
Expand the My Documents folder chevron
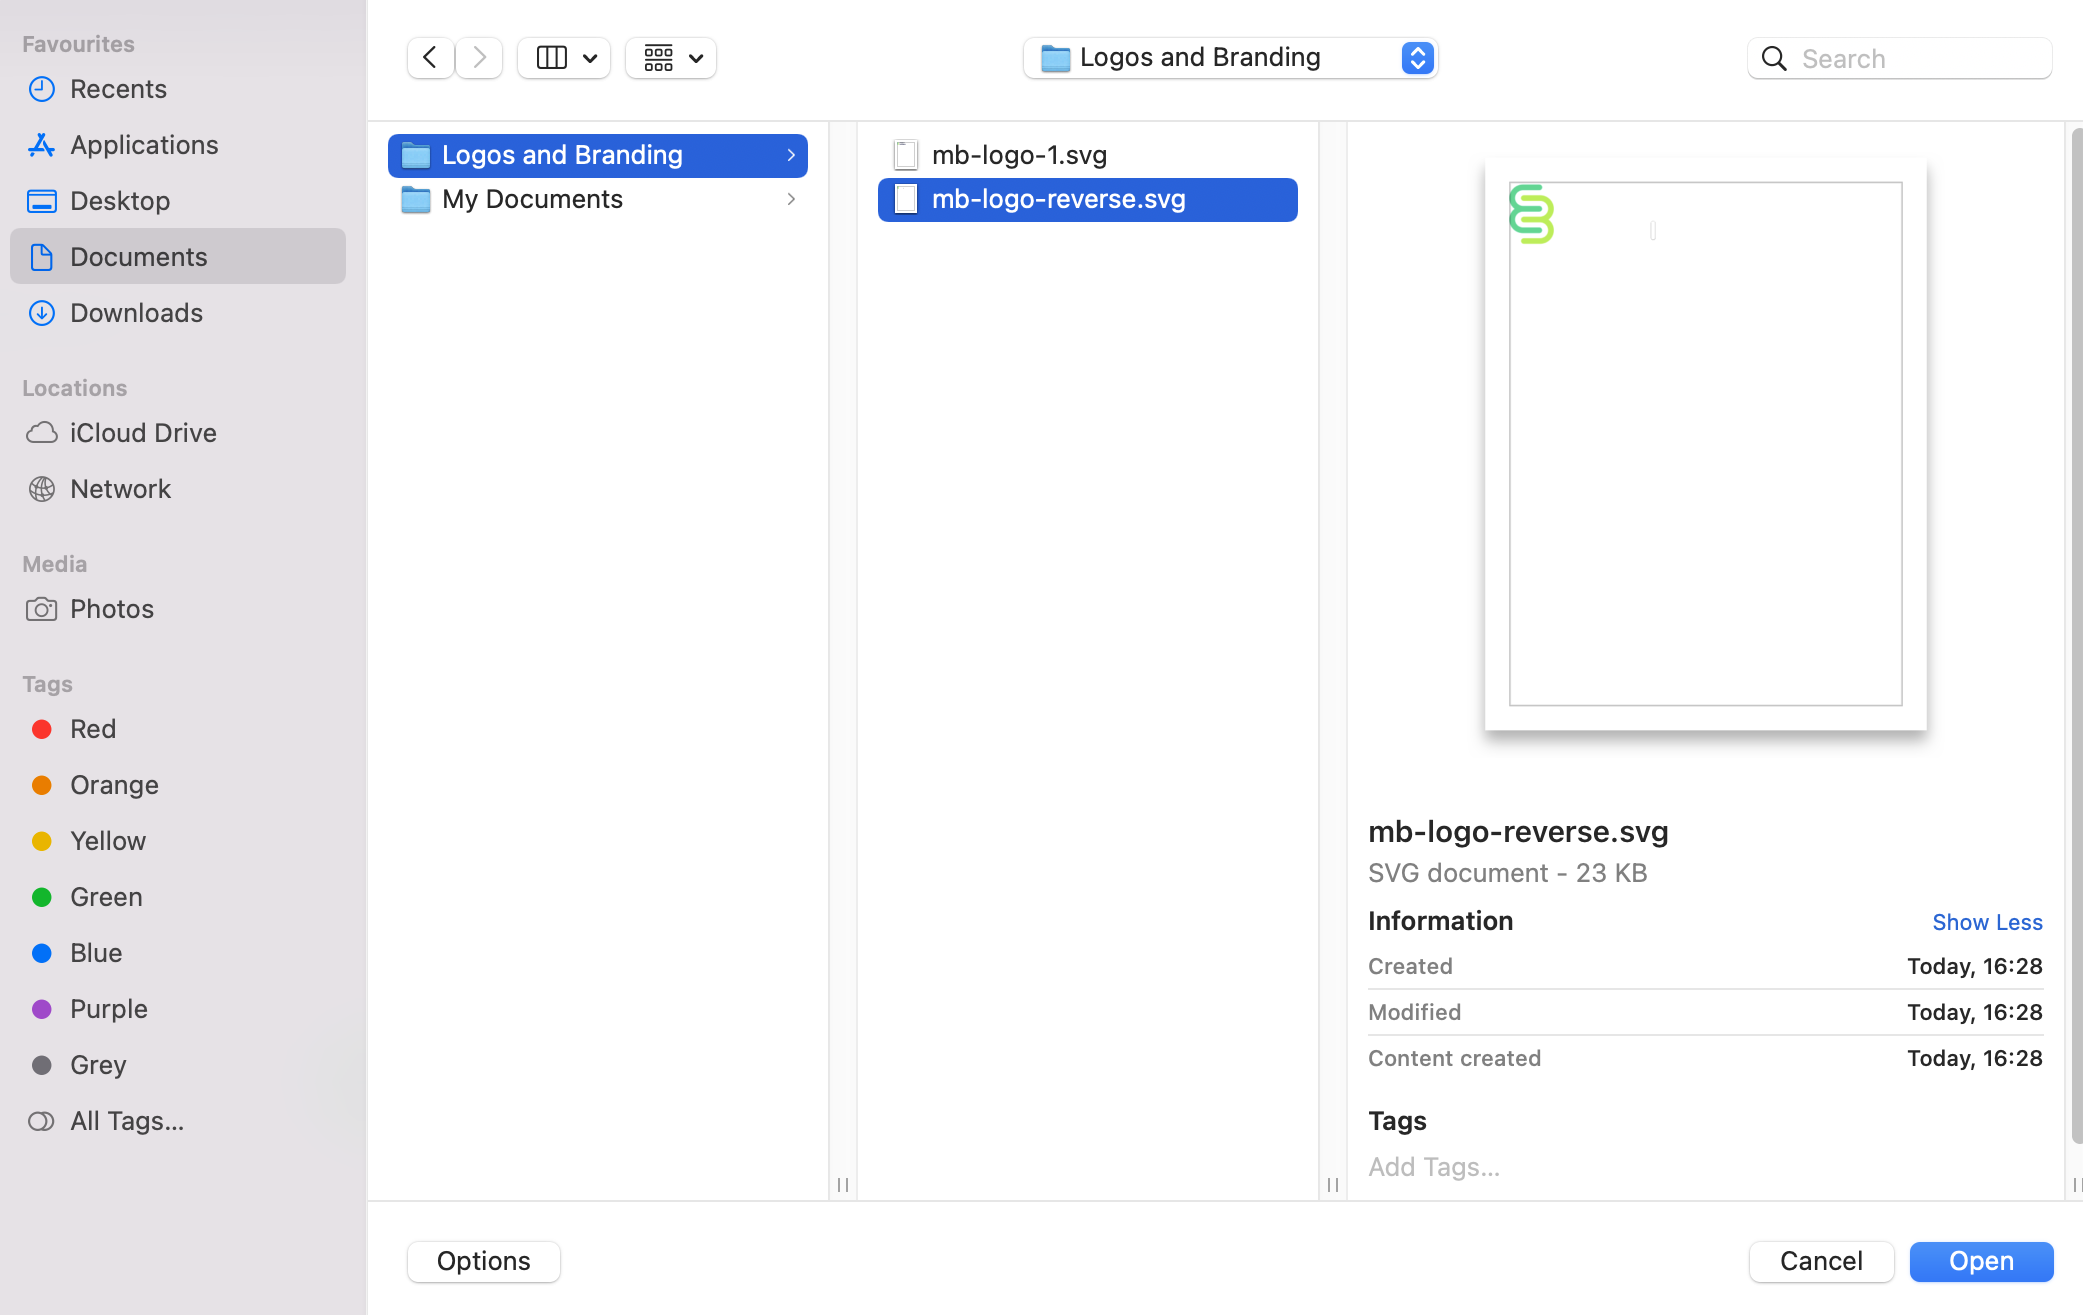tap(791, 199)
